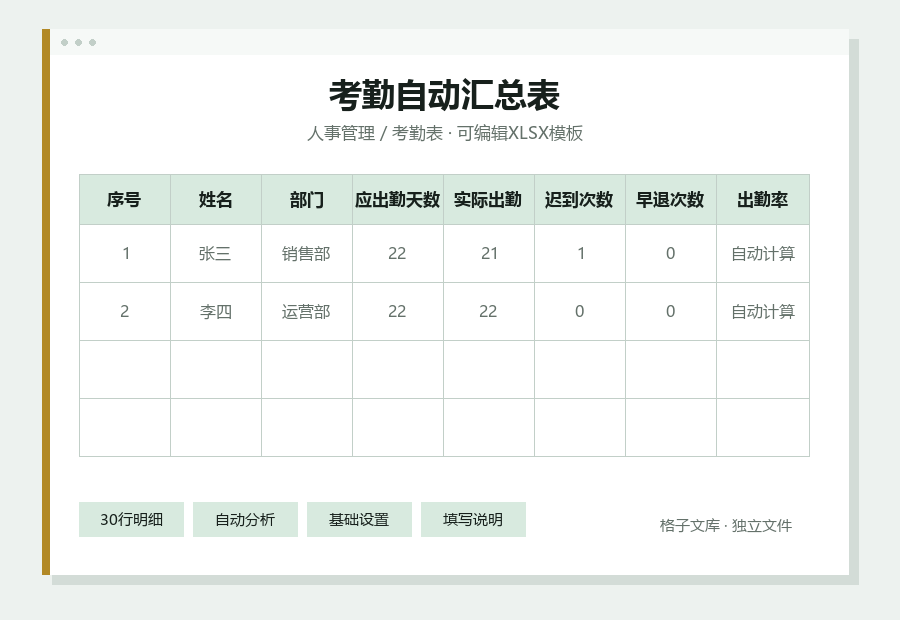Click the 早退次数 column header
This screenshot has width=900, height=620.
click(670, 200)
